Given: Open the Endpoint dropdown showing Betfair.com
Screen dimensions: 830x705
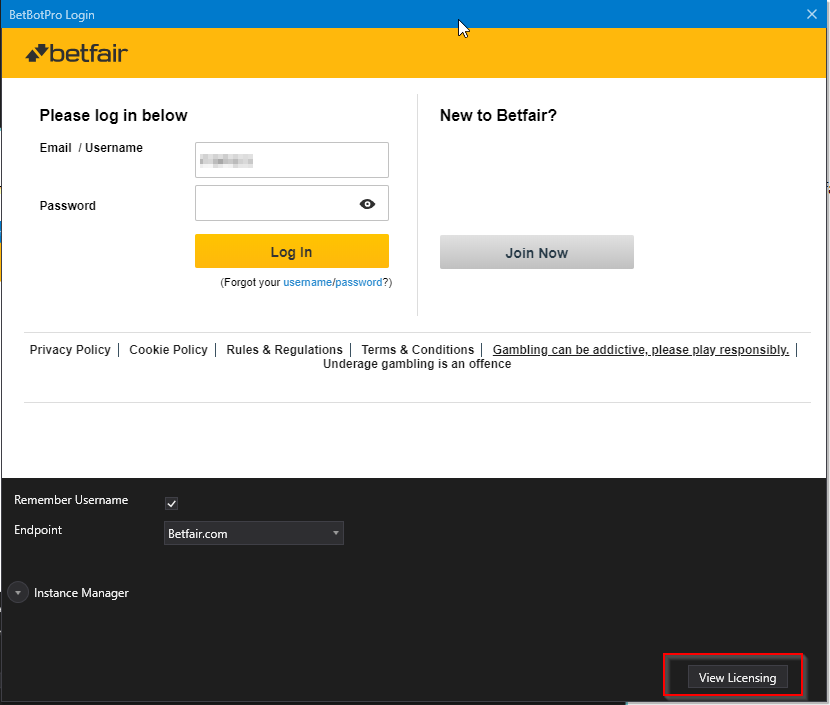Looking at the screenshot, I should tap(254, 534).
